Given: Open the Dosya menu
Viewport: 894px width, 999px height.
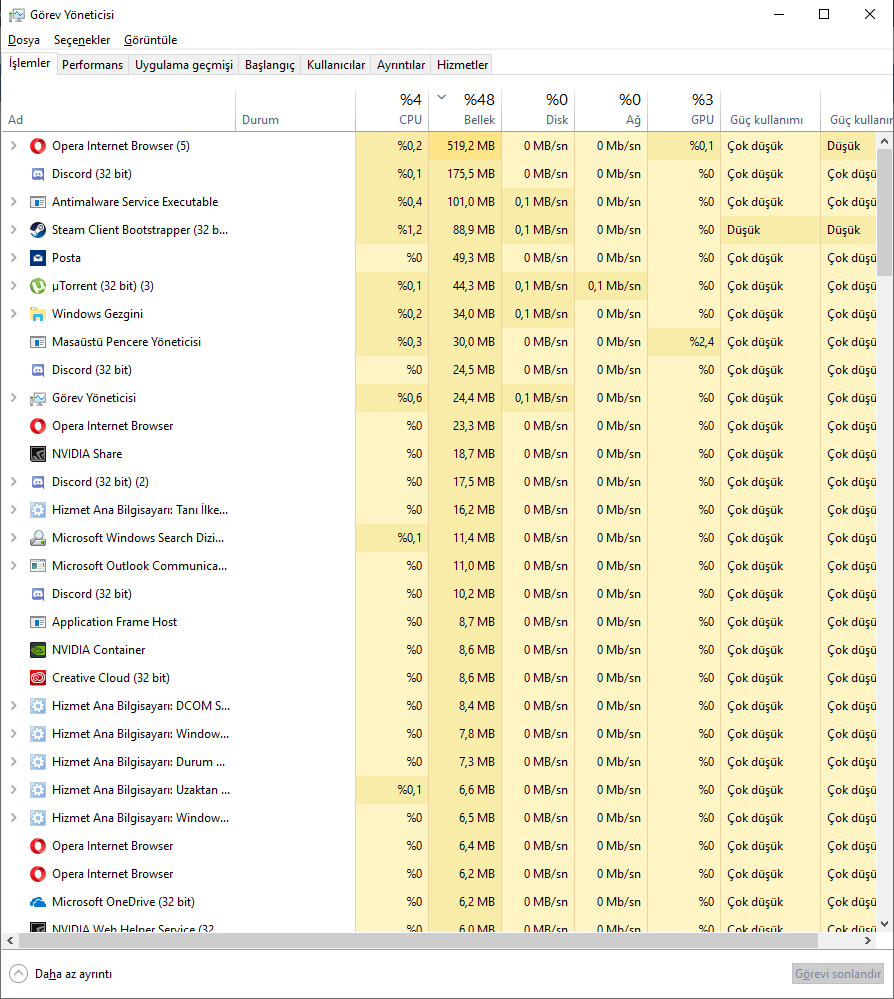Looking at the screenshot, I should pyautogui.click(x=24, y=40).
